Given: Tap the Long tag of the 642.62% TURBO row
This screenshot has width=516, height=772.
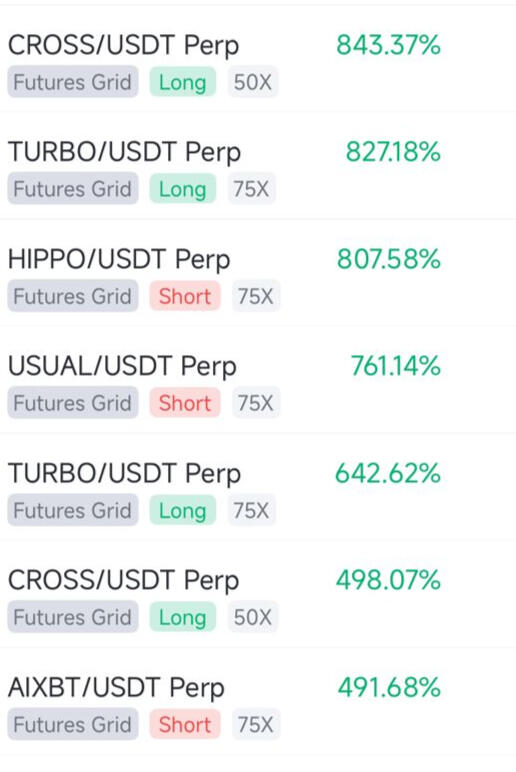Looking at the screenshot, I should 183,511.
